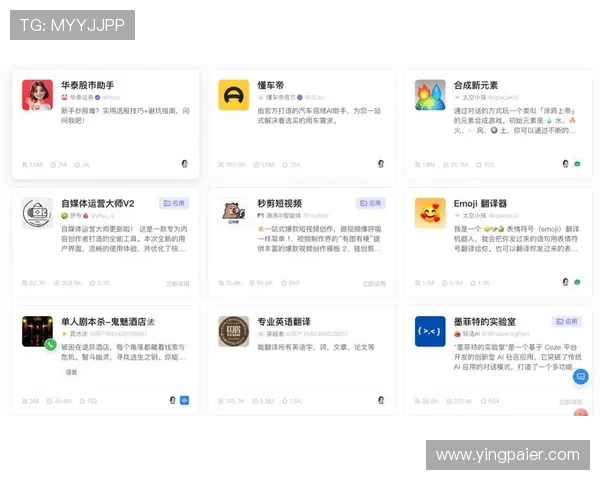
Task: Click the star favorites icon on 专业英语翻译 card
Action: pyautogui.click(x=285, y=401)
